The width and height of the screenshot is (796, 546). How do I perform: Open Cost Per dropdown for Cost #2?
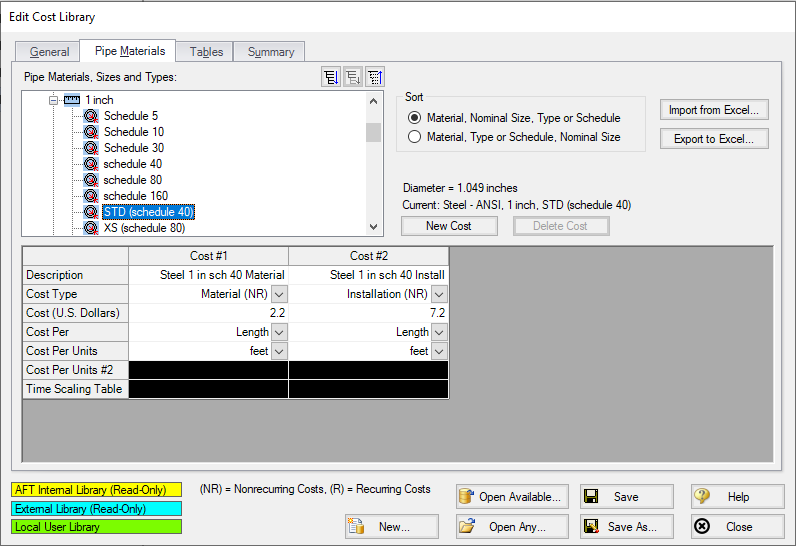pyautogui.click(x=440, y=332)
